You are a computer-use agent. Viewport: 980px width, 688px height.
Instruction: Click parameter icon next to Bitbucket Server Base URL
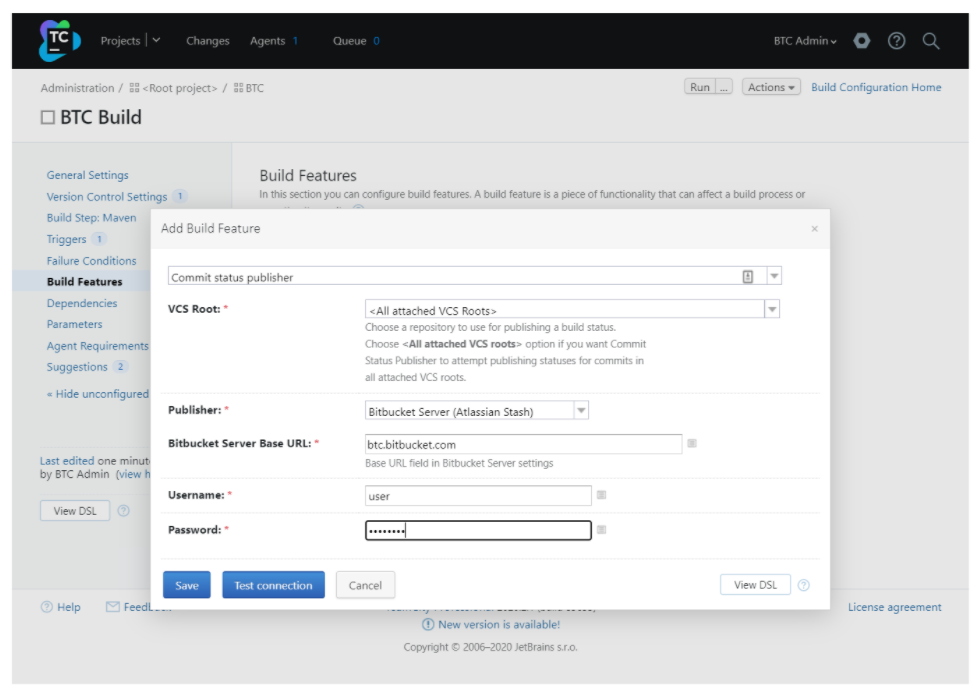pos(692,443)
